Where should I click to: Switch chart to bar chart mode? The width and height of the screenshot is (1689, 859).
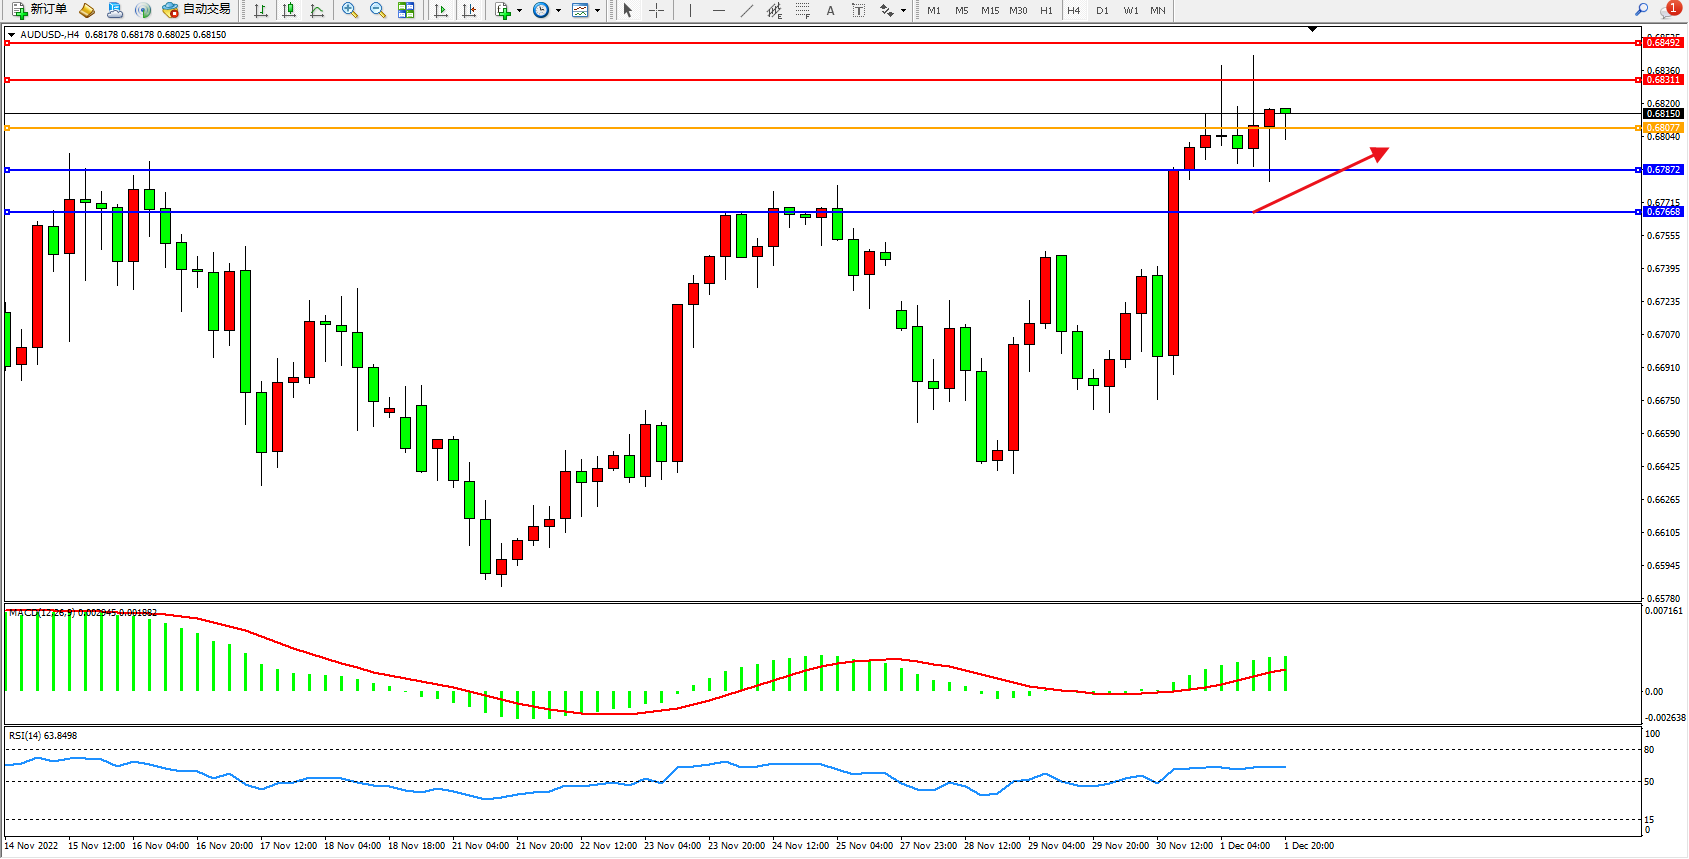click(x=261, y=10)
